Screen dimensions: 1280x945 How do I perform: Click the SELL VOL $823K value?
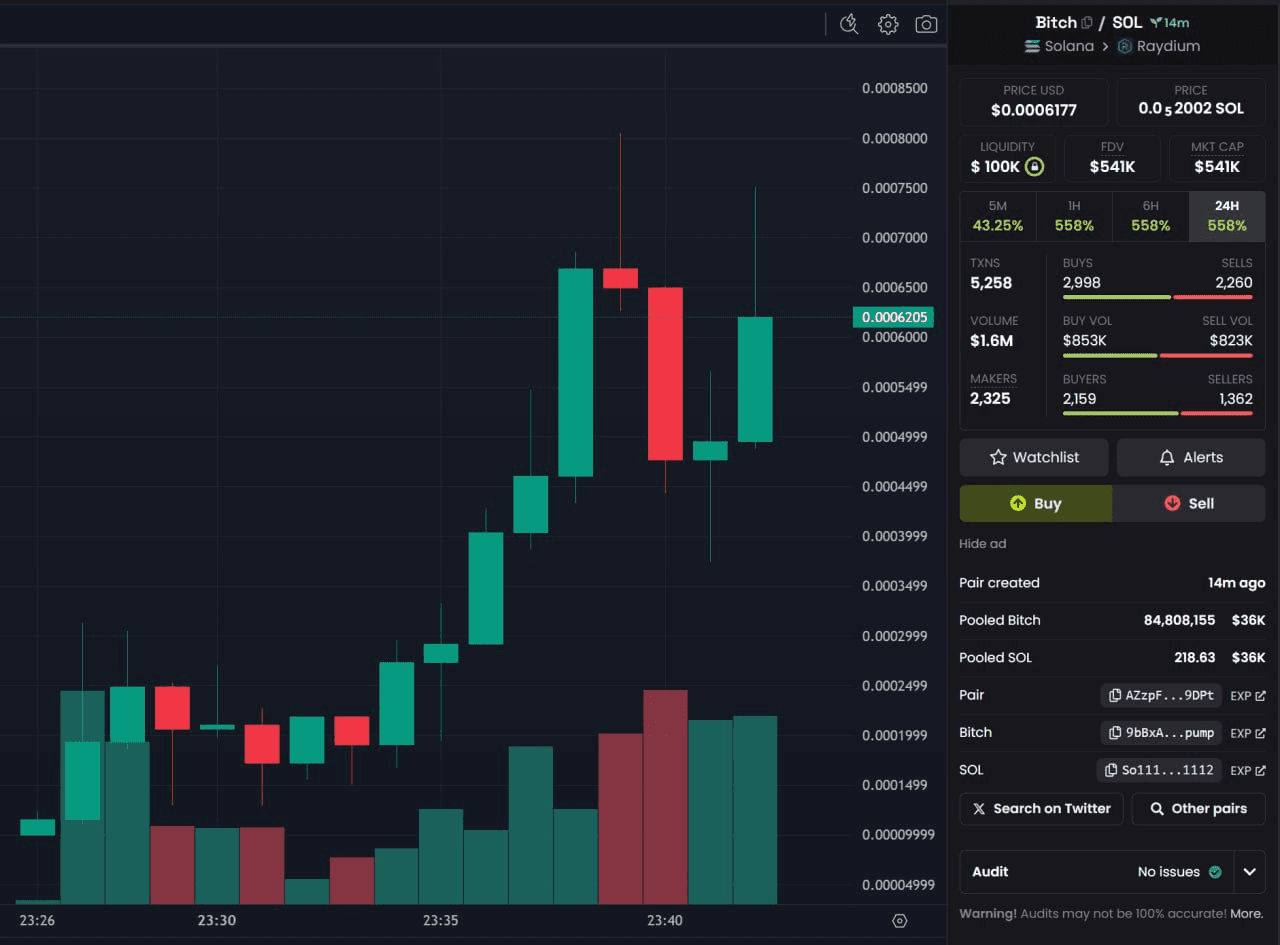(x=1231, y=341)
